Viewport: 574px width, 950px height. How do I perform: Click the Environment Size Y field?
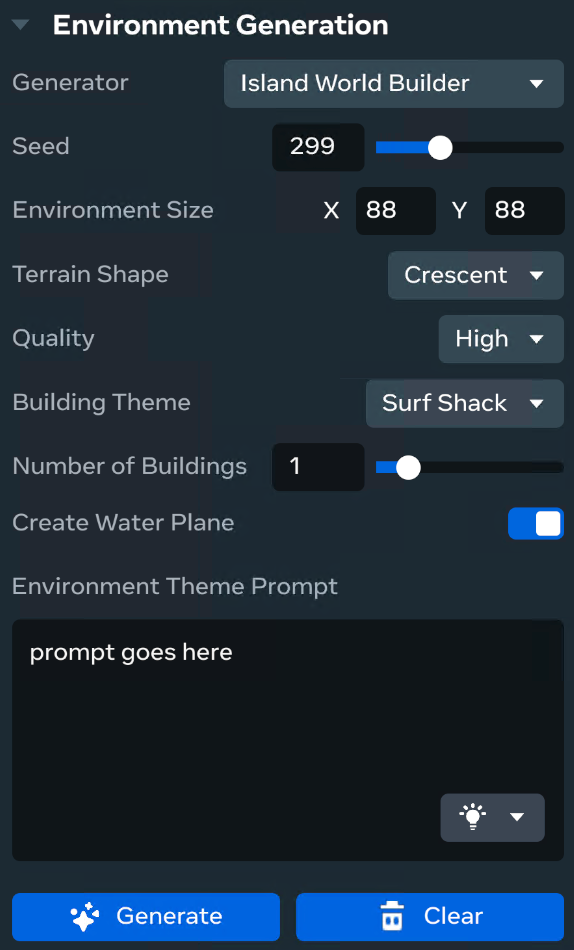click(524, 211)
